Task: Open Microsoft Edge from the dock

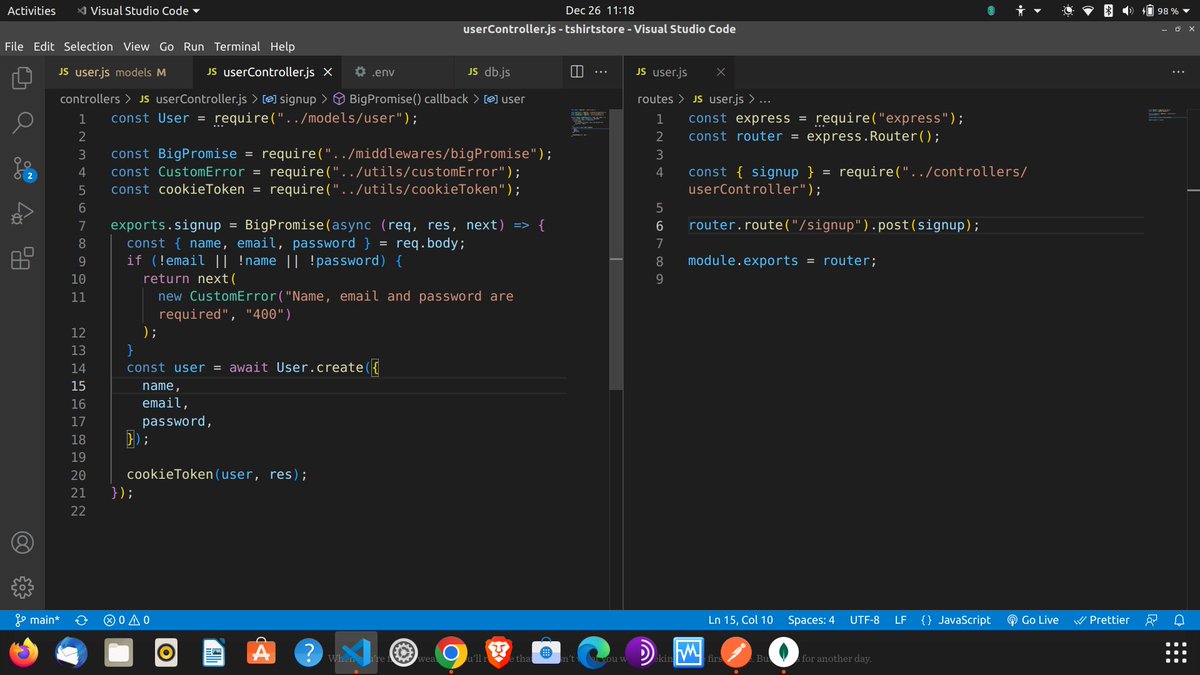Action: [593, 653]
